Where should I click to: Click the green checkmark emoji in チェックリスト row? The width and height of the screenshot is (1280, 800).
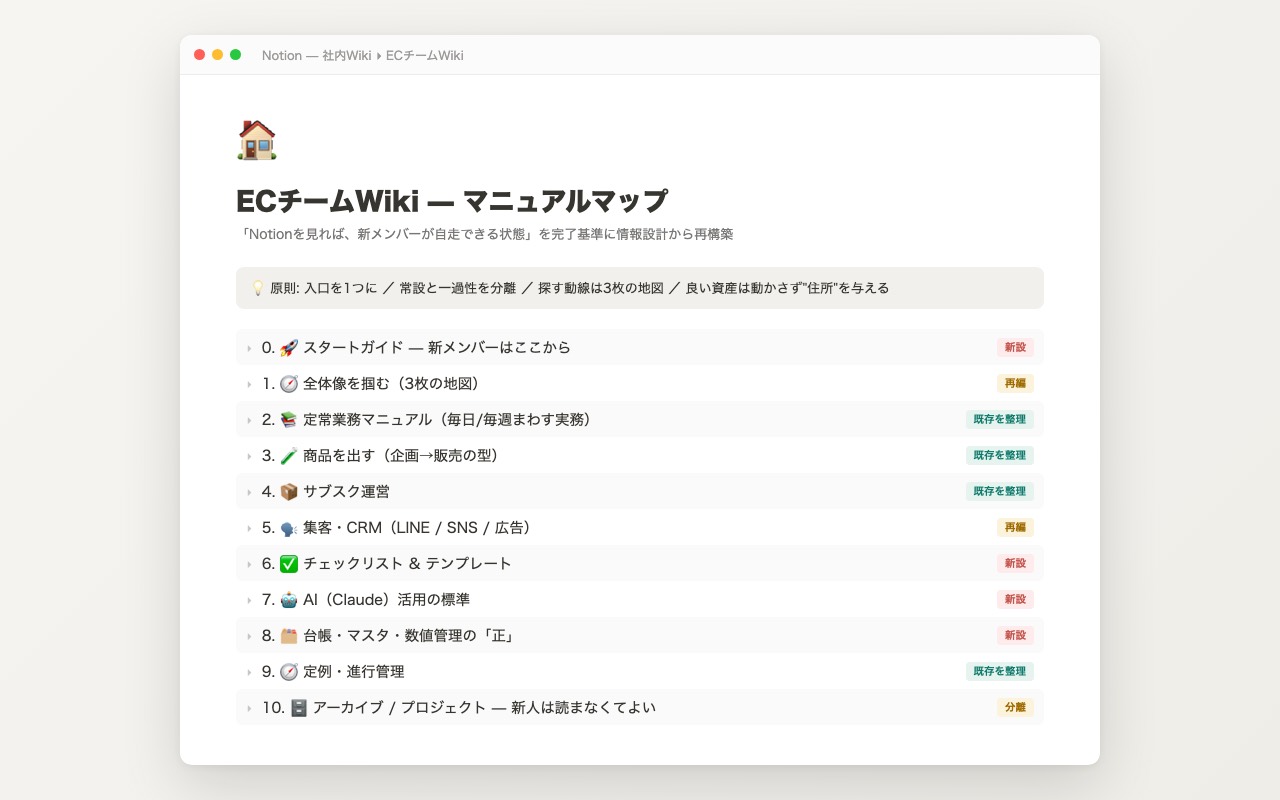coord(289,564)
